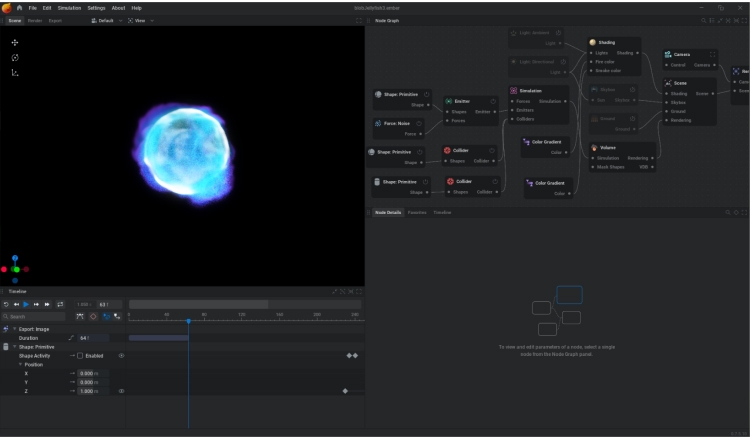Switch to the Timeline tab beside Favorites
The height and width of the screenshot is (439, 750).
click(442, 212)
